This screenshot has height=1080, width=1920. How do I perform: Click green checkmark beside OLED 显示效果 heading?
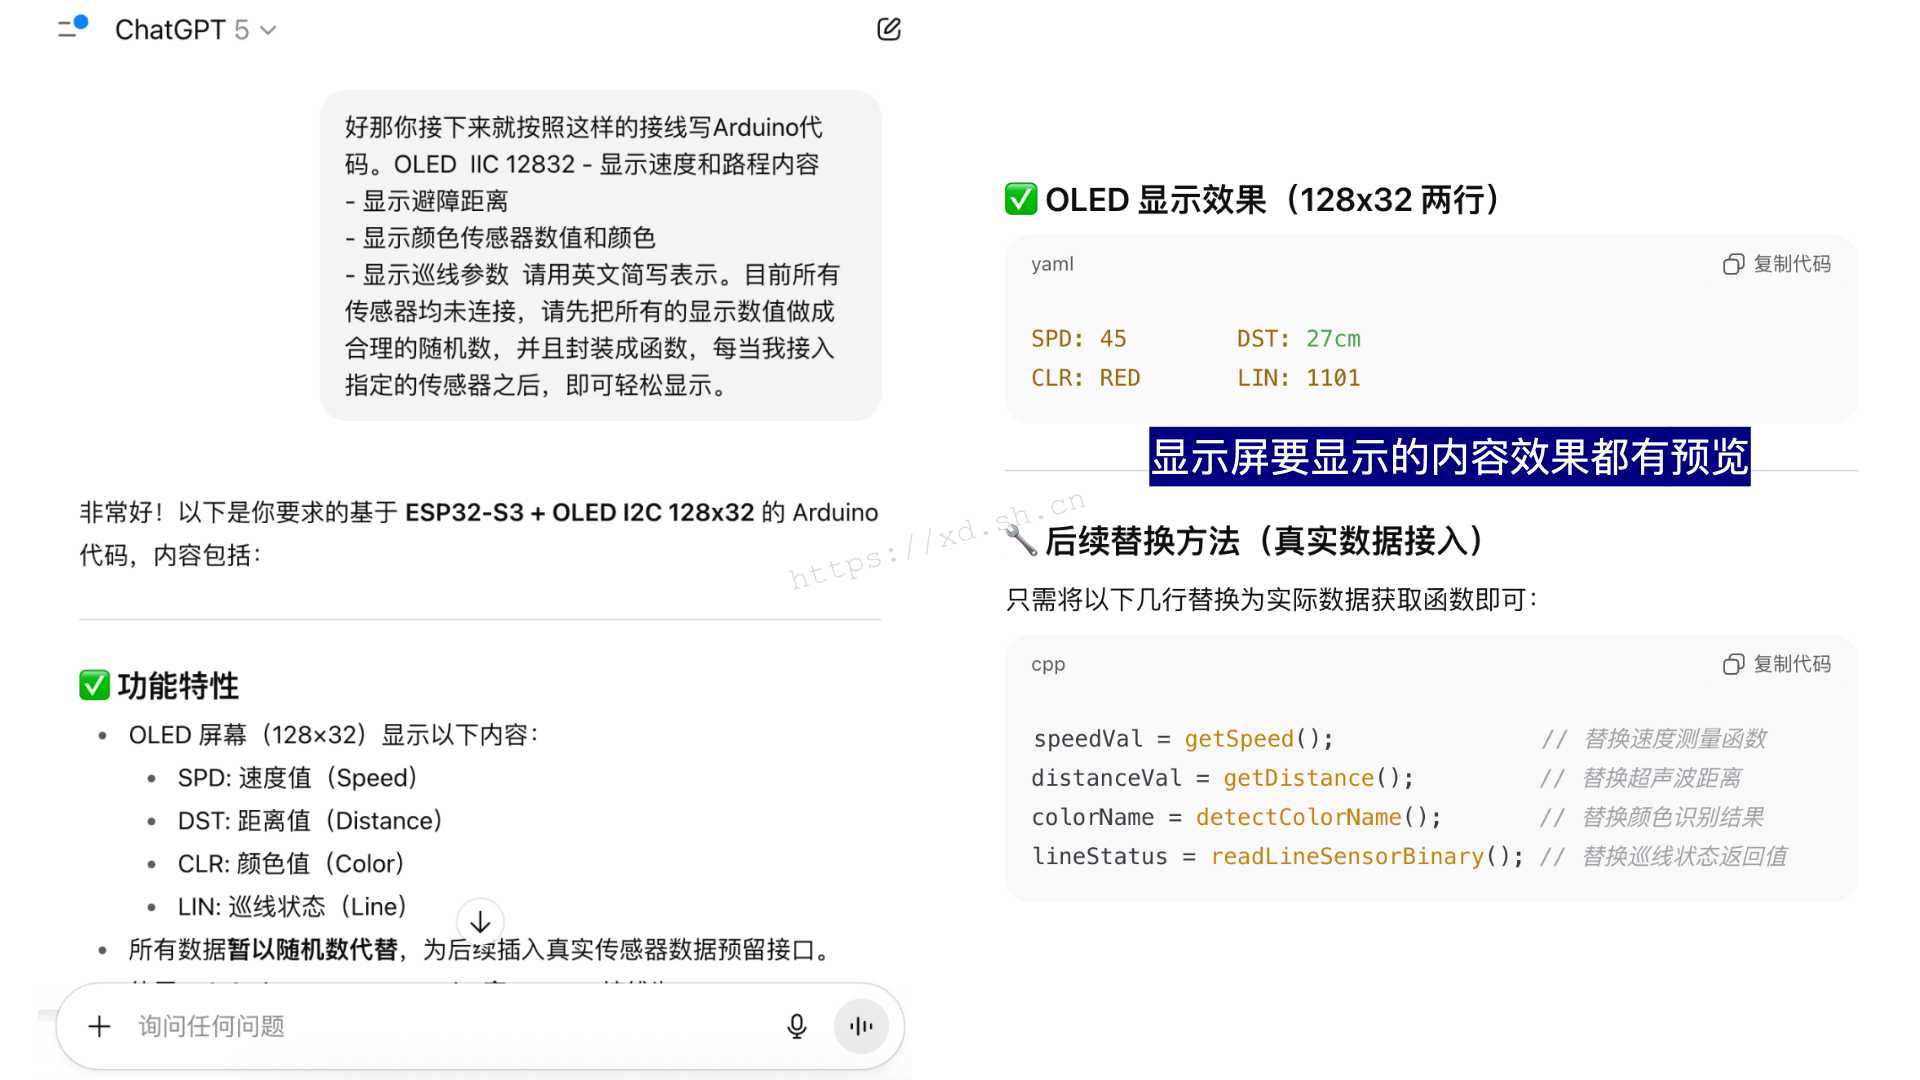pyautogui.click(x=1020, y=199)
